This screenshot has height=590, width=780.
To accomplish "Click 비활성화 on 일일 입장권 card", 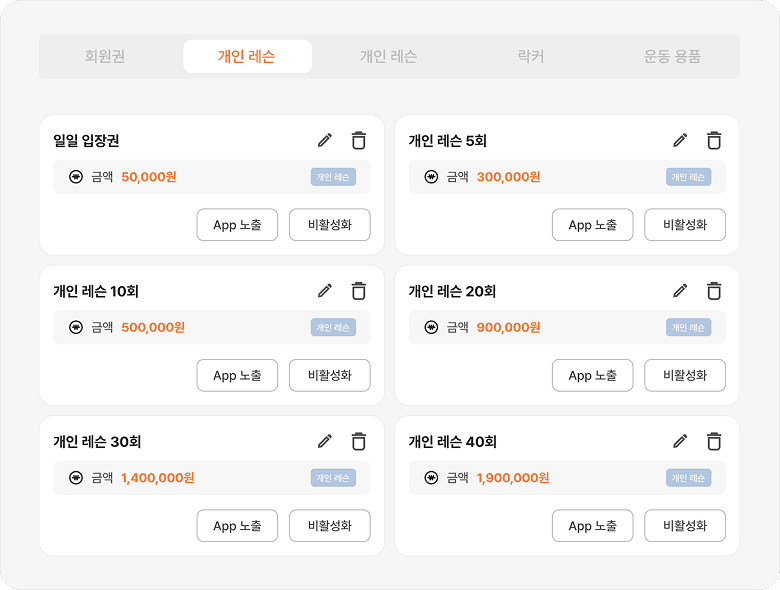I will coord(330,225).
